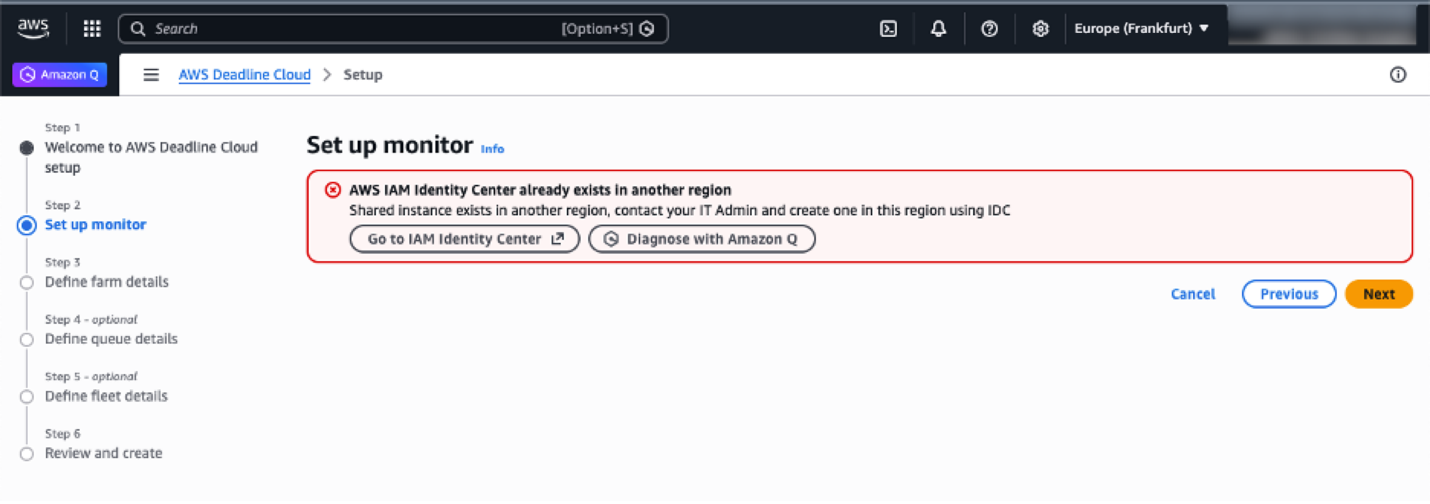This screenshot has width=1430, height=504.
Task: Open the settings gear icon
Action: 1040,29
